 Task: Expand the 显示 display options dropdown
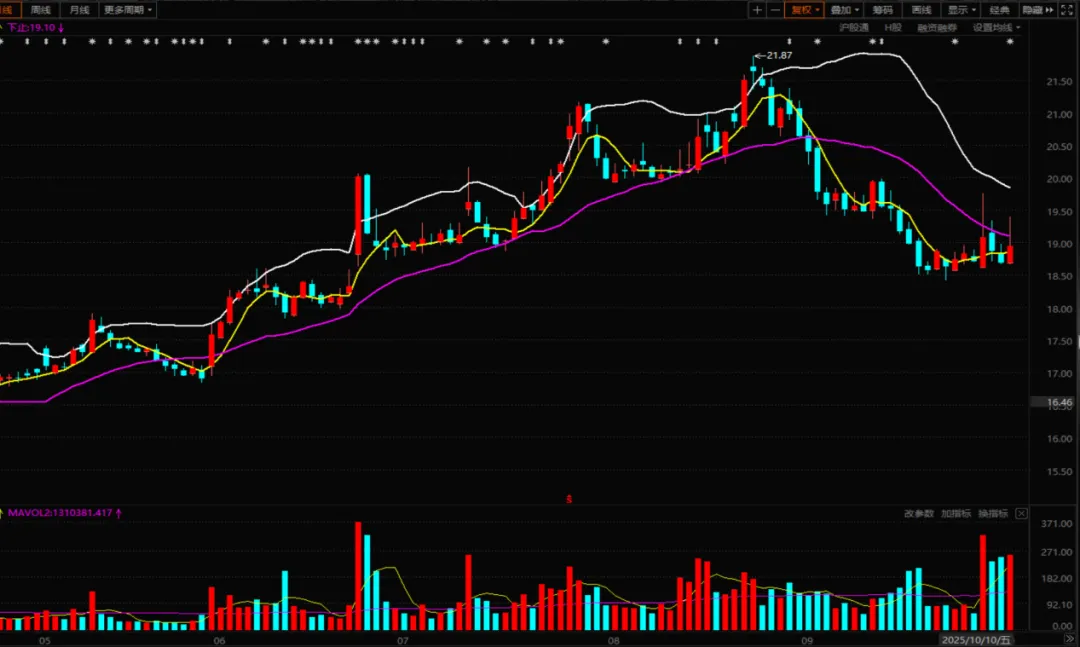[x=962, y=10]
